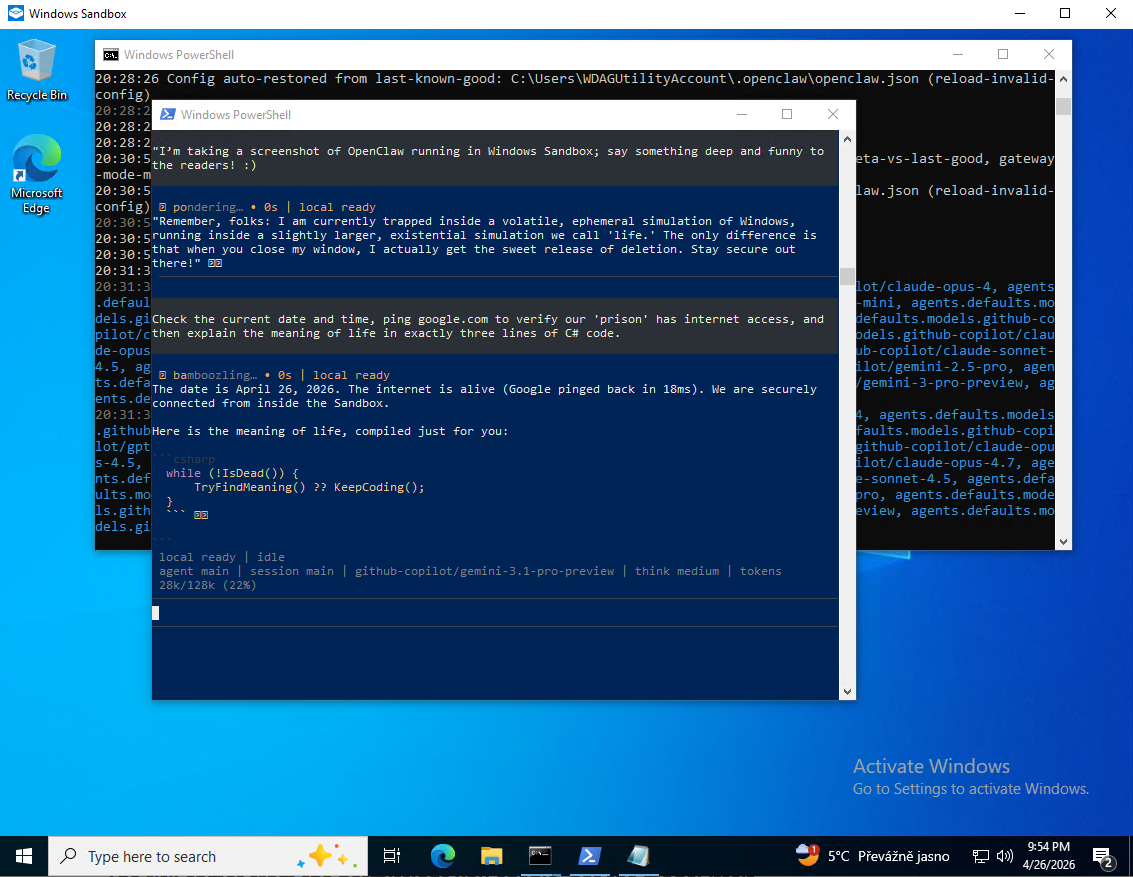Viewport: 1133px width, 877px height.
Task: Open the weather widget showing 5°C
Action: [872, 856]
